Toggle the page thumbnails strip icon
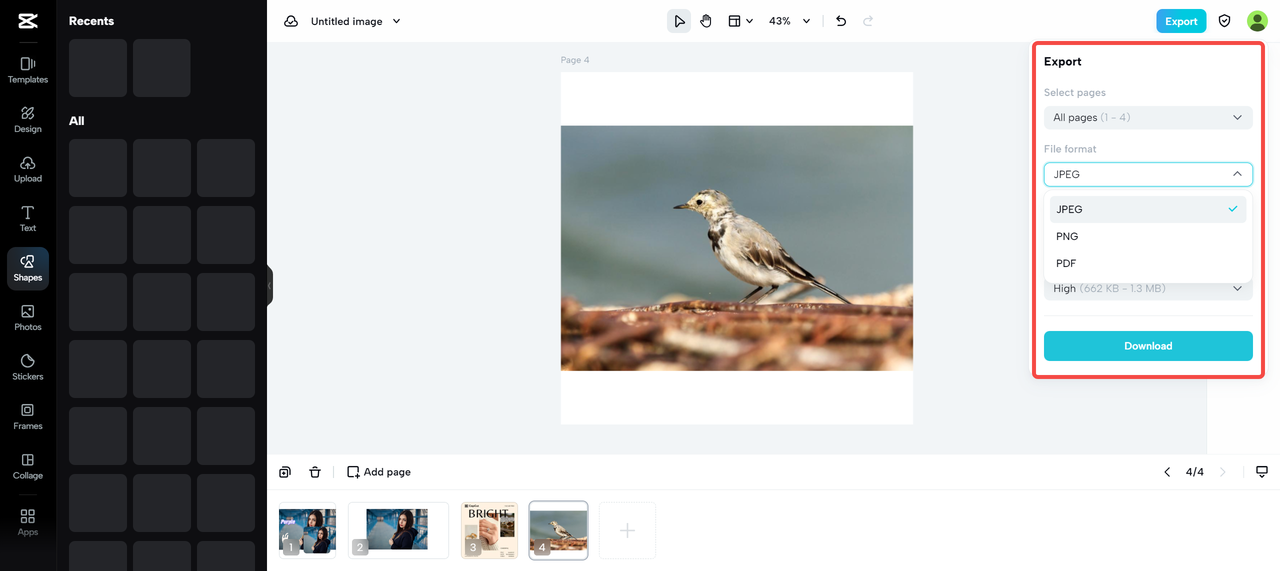1280x571 pixels. pyautogui.click(x=1262, y=472)
